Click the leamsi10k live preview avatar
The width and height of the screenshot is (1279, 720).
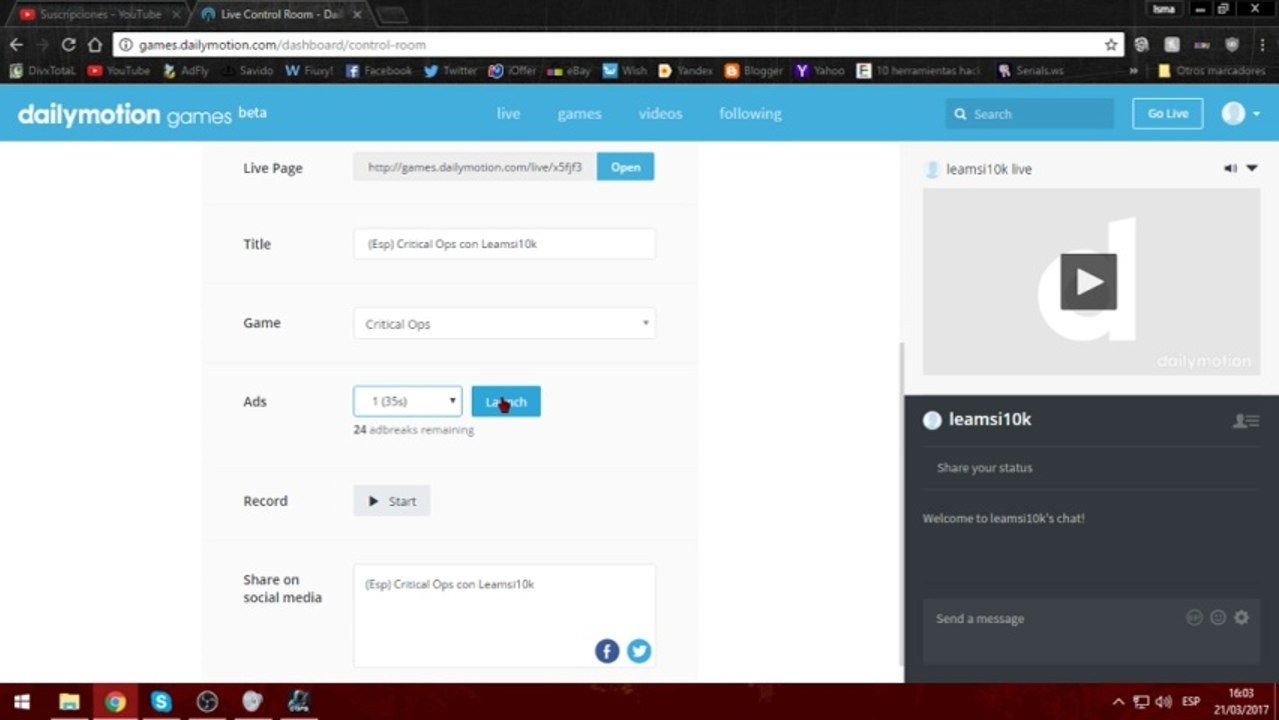pos(932,169)
